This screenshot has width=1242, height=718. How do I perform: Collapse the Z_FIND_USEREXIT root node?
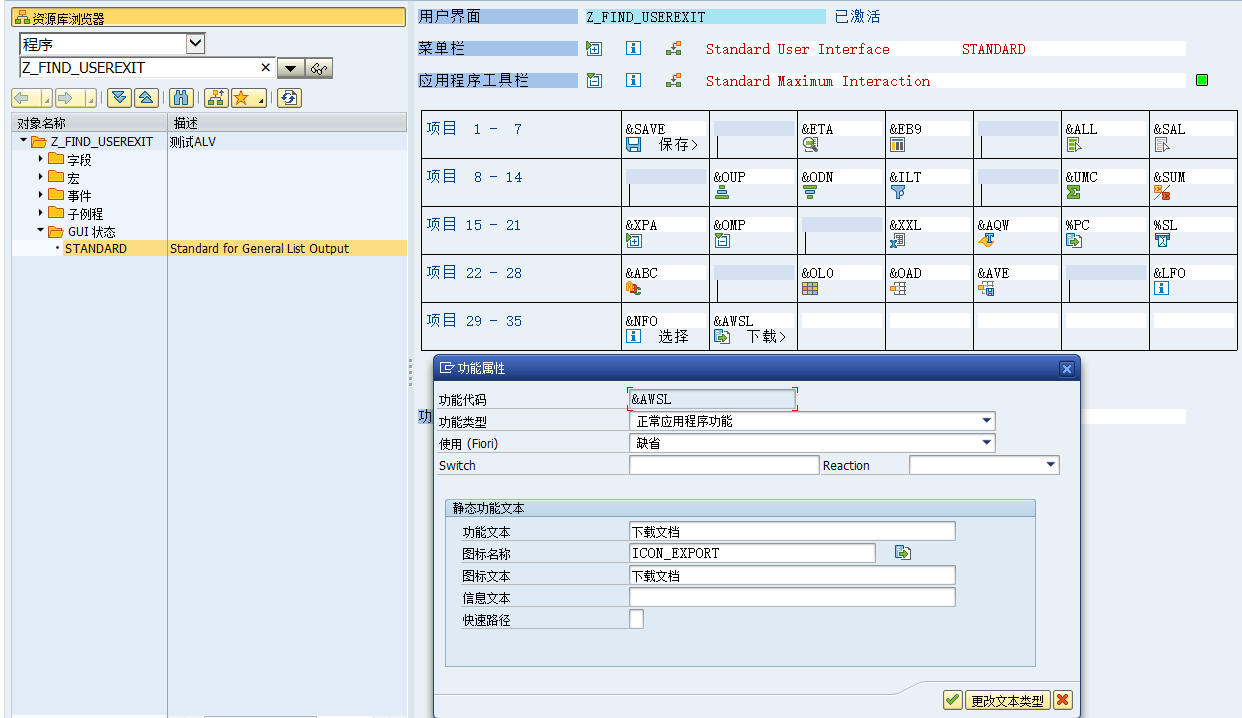click(24, 142)
